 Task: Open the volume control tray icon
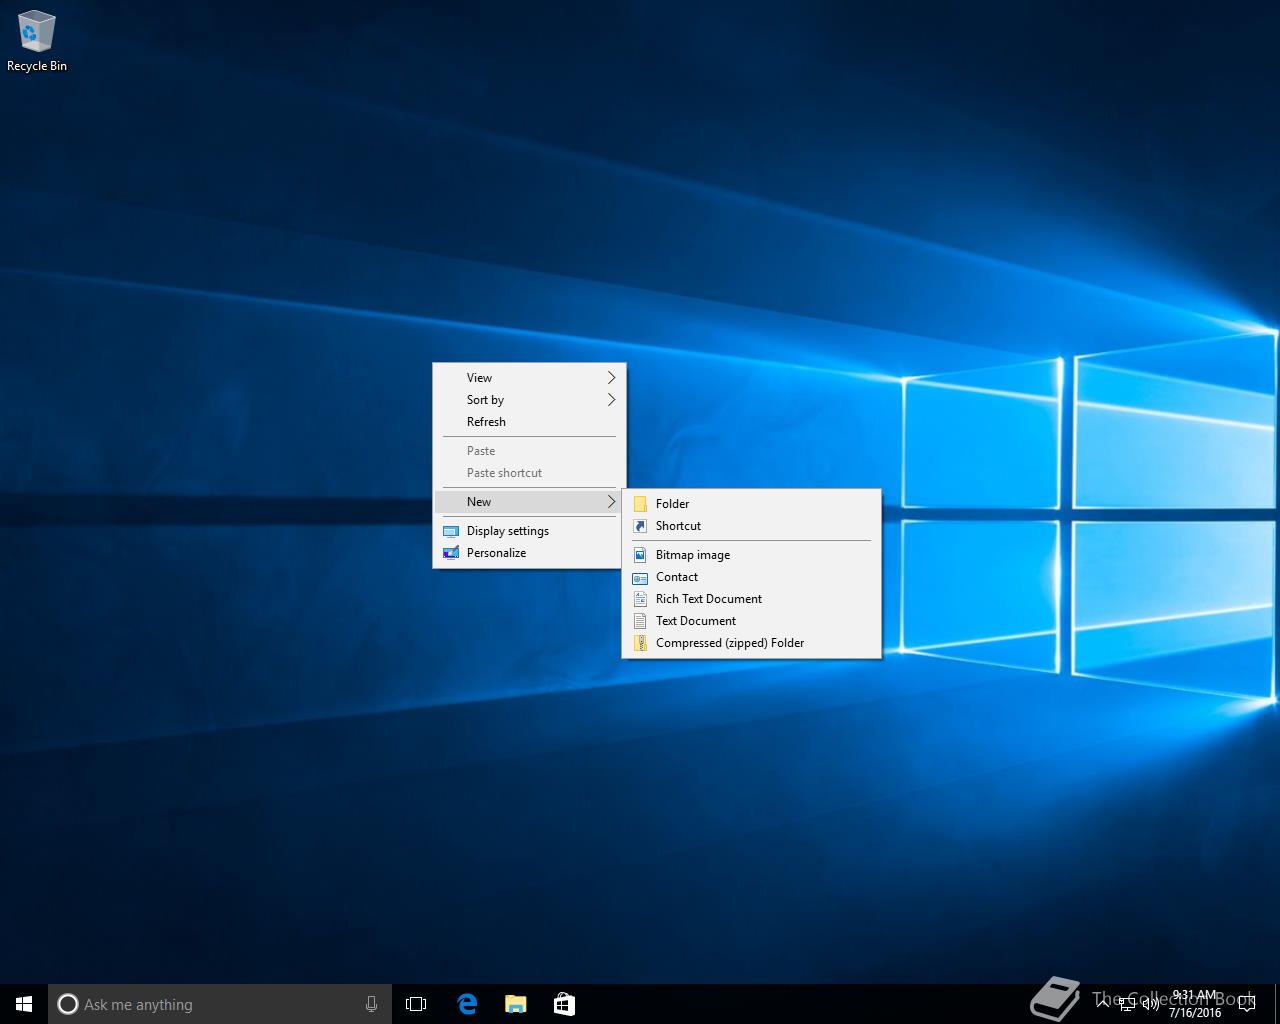pos(1151,1004)
